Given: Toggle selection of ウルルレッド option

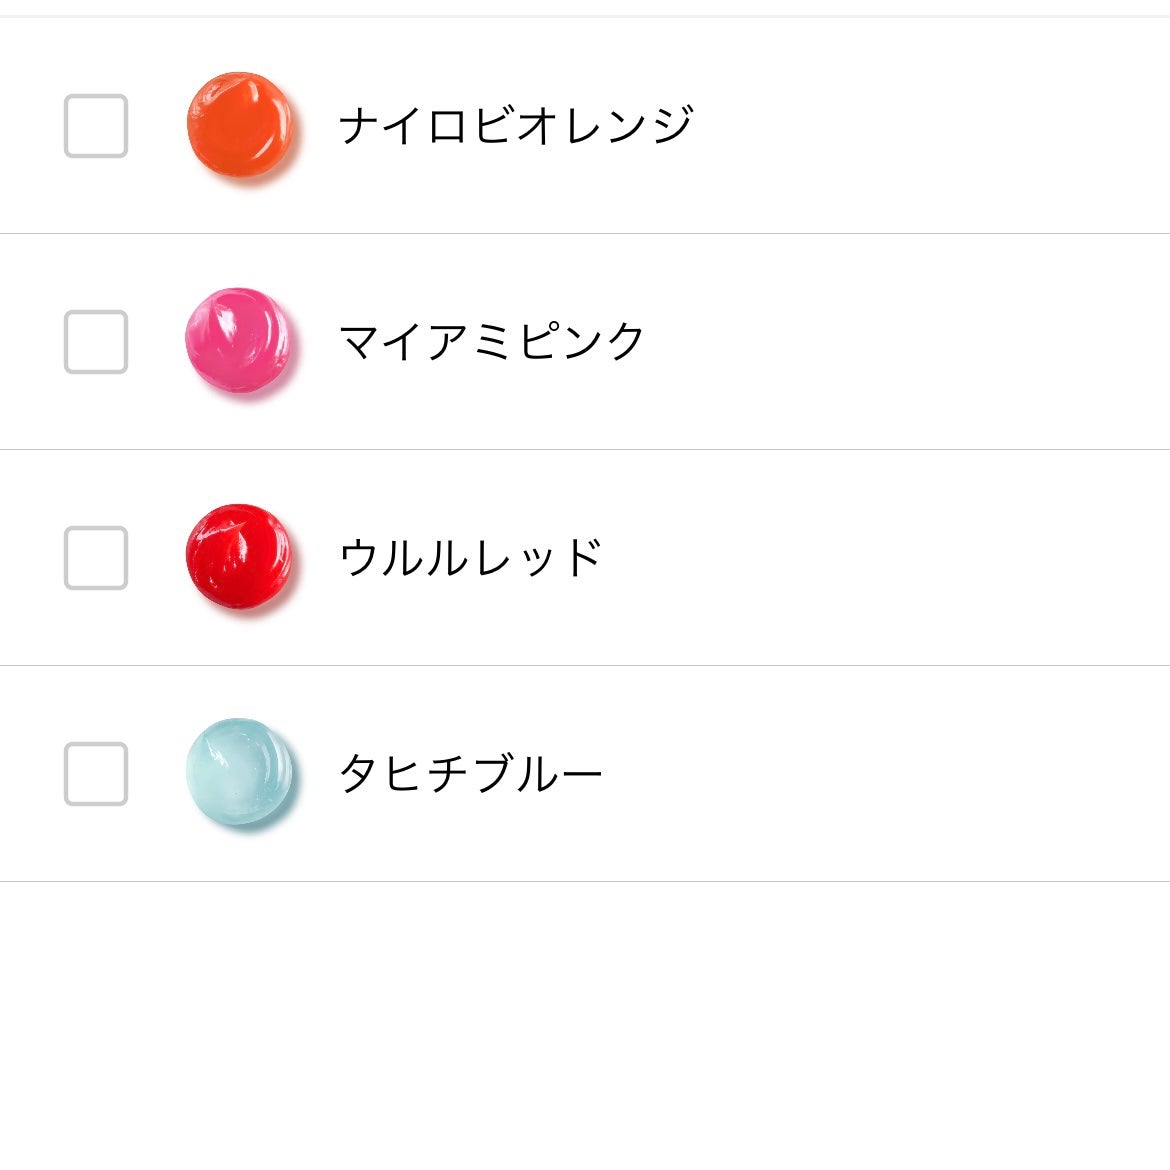Looking at the screenshot, I should (x=95, y=557).
